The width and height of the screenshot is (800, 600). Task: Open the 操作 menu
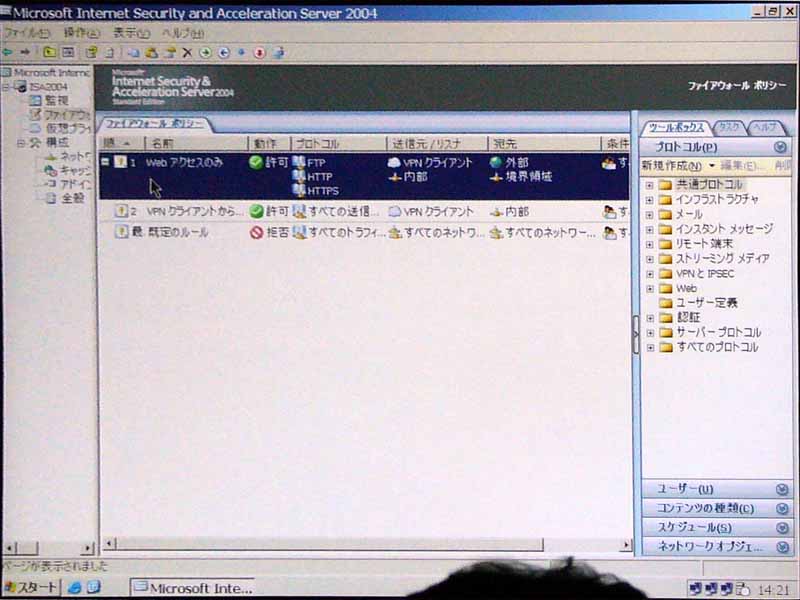click(82, 33)
